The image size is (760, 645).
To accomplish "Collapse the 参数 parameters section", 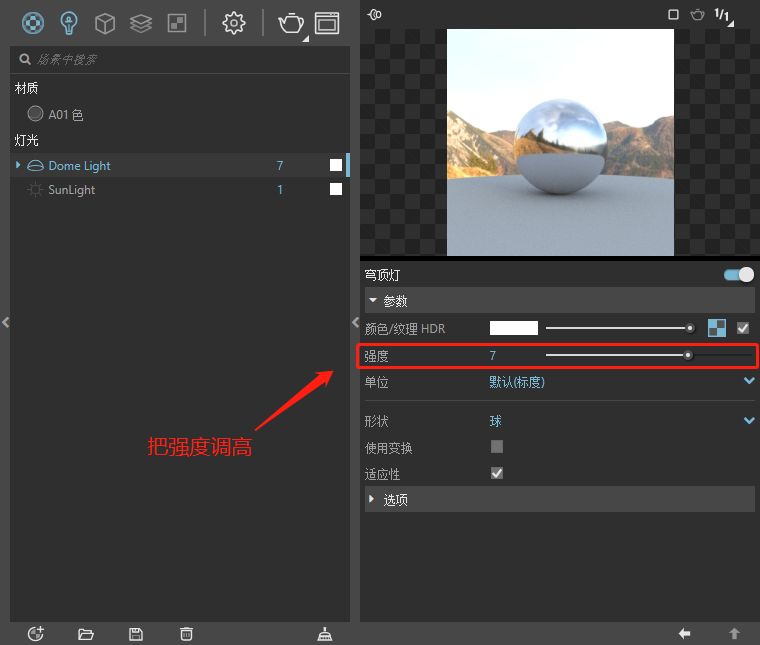I will click(560, 300).
